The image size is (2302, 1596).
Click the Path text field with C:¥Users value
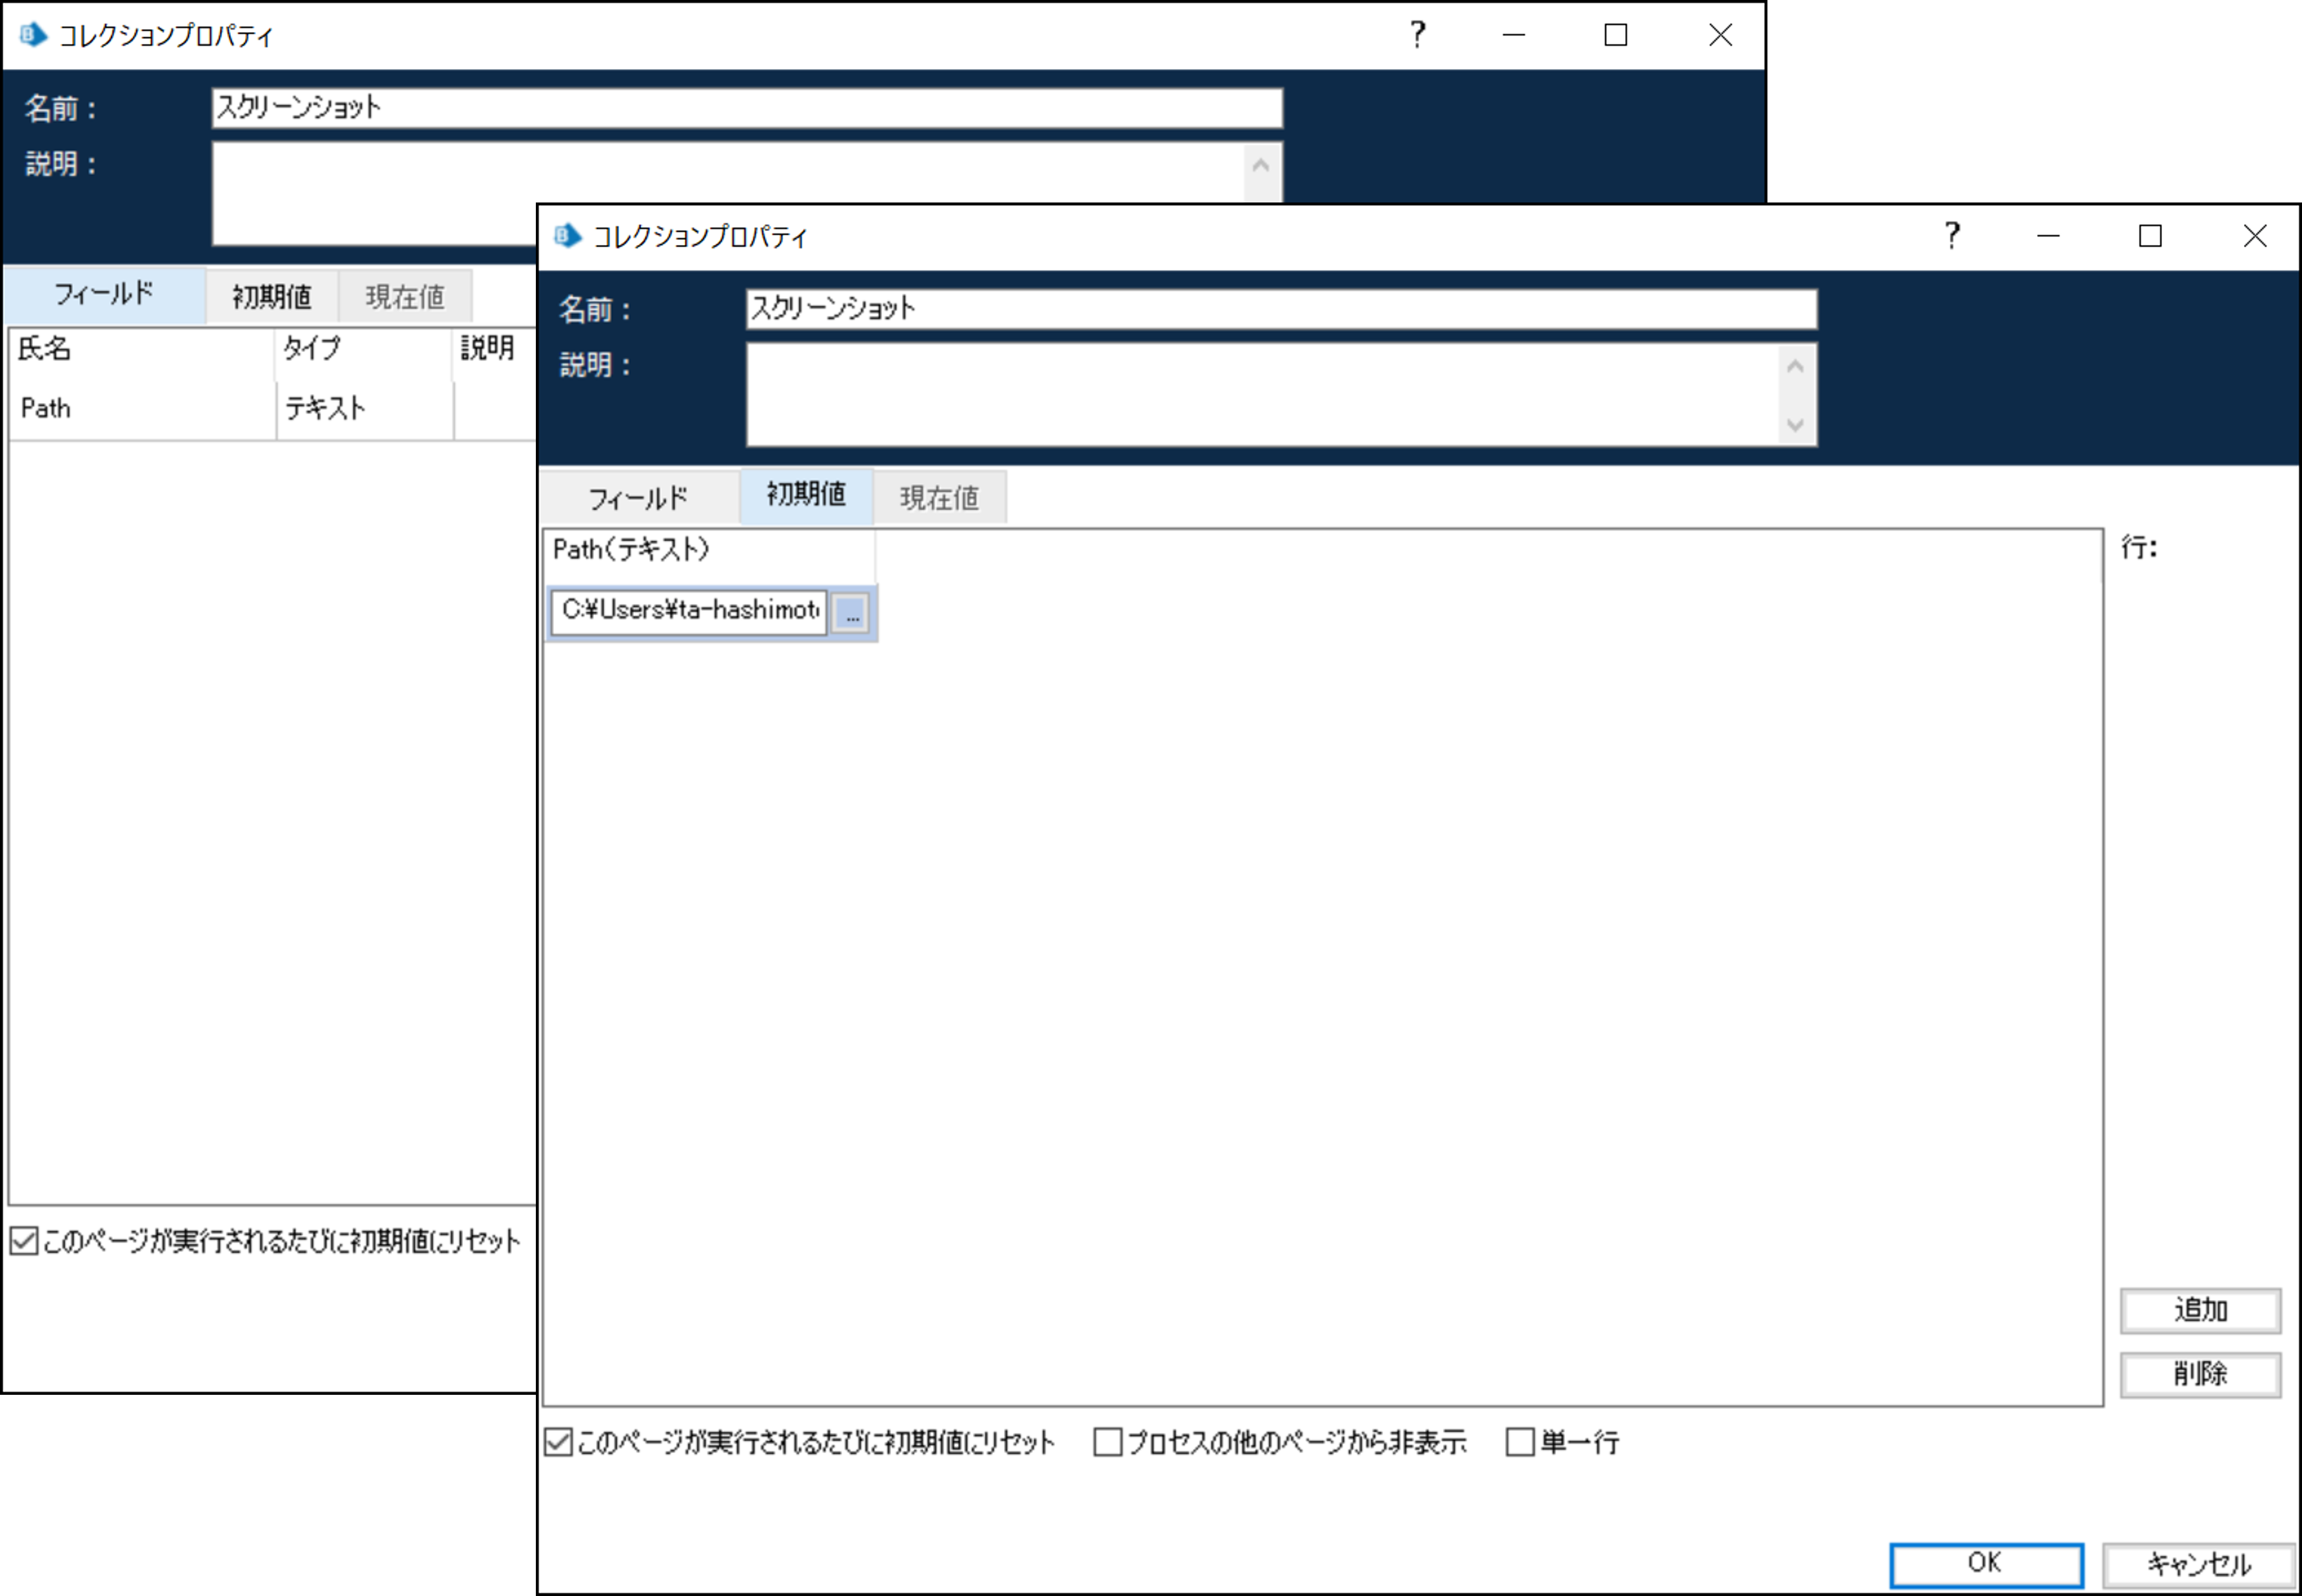[x=689, y=611]
